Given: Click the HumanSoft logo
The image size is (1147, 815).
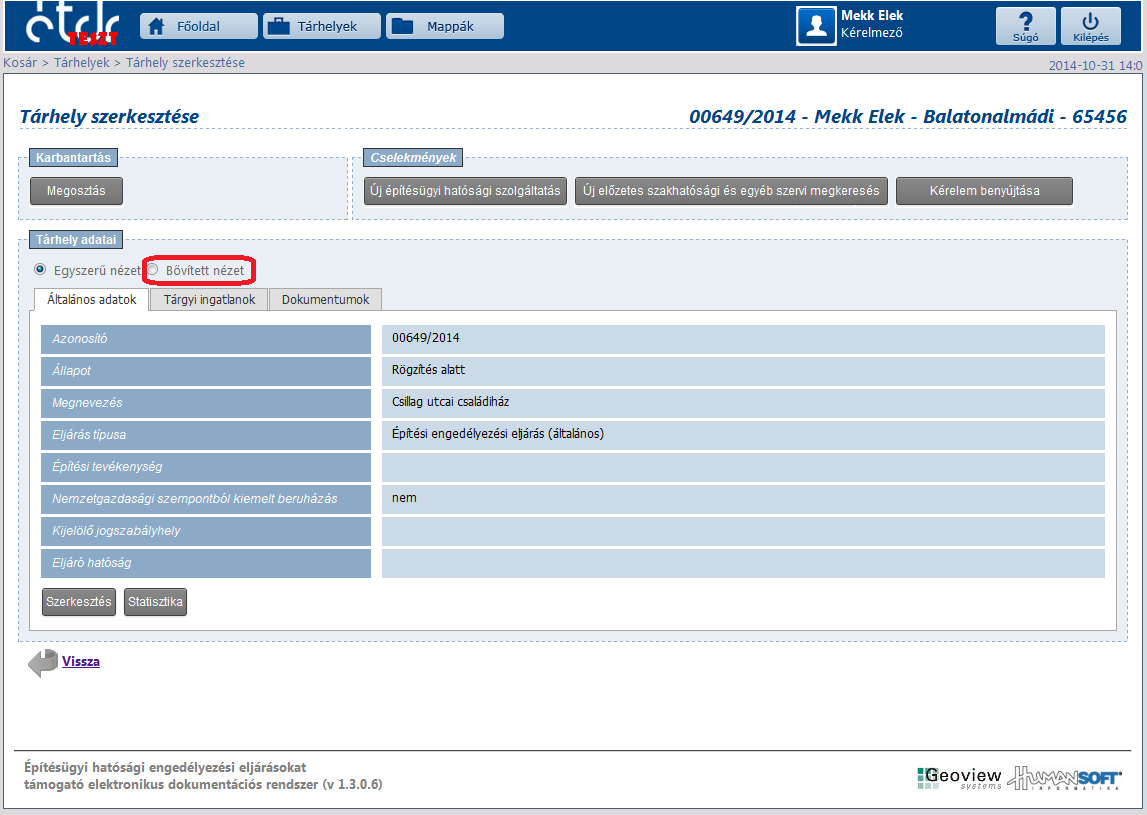Looking at the screenshot, I should coord(1064,778).
